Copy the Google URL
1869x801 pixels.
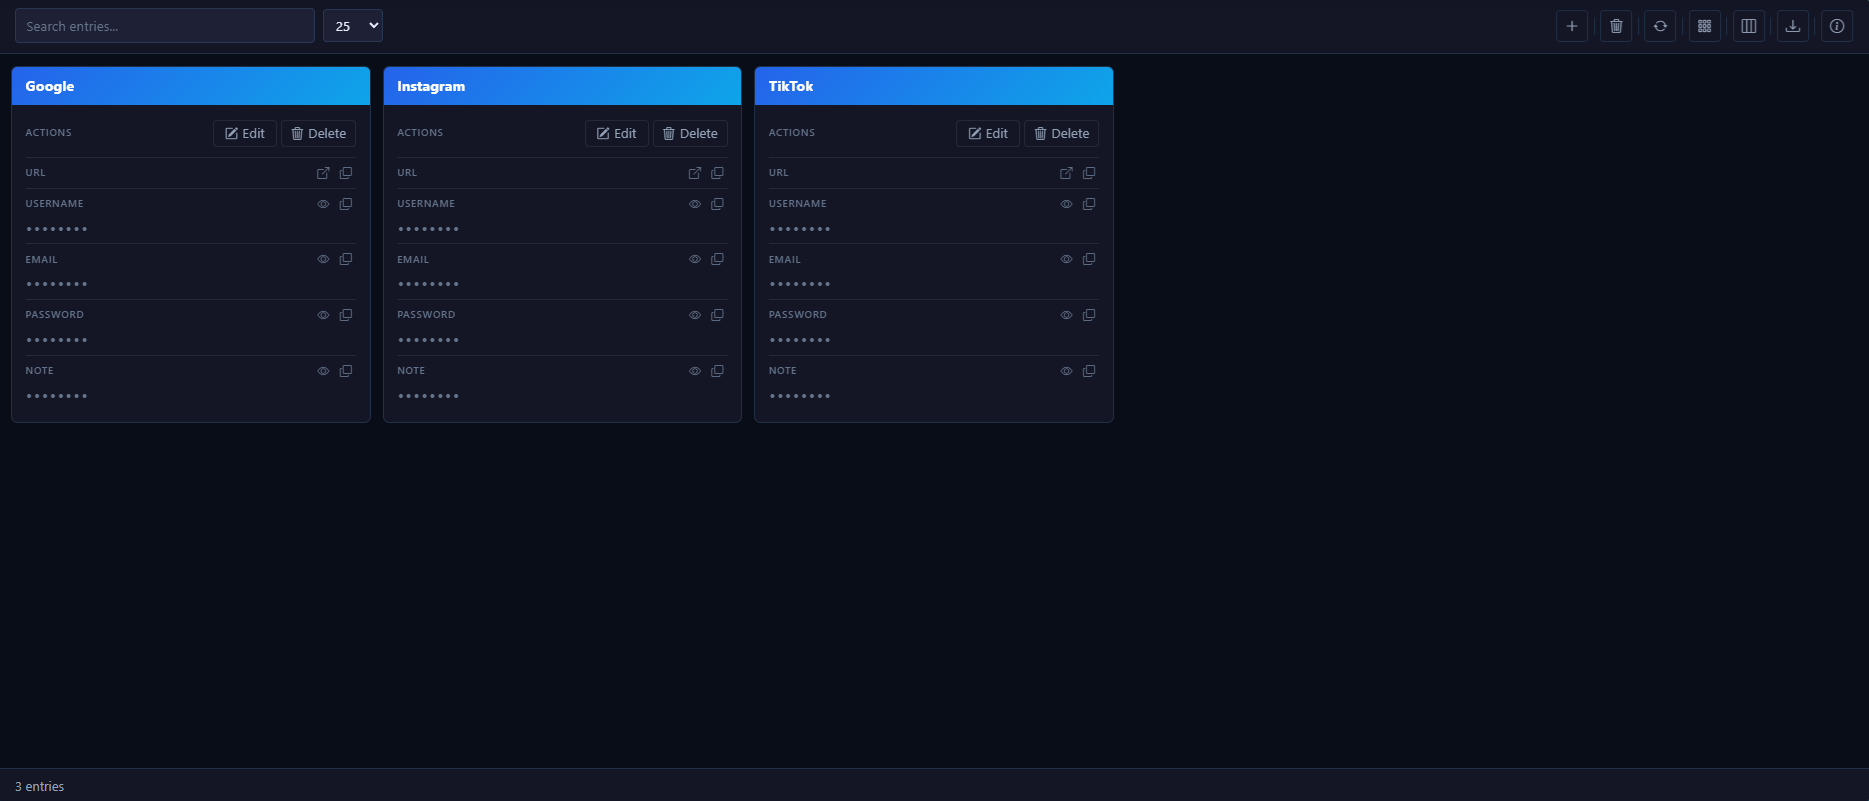[x=346, y=173]
